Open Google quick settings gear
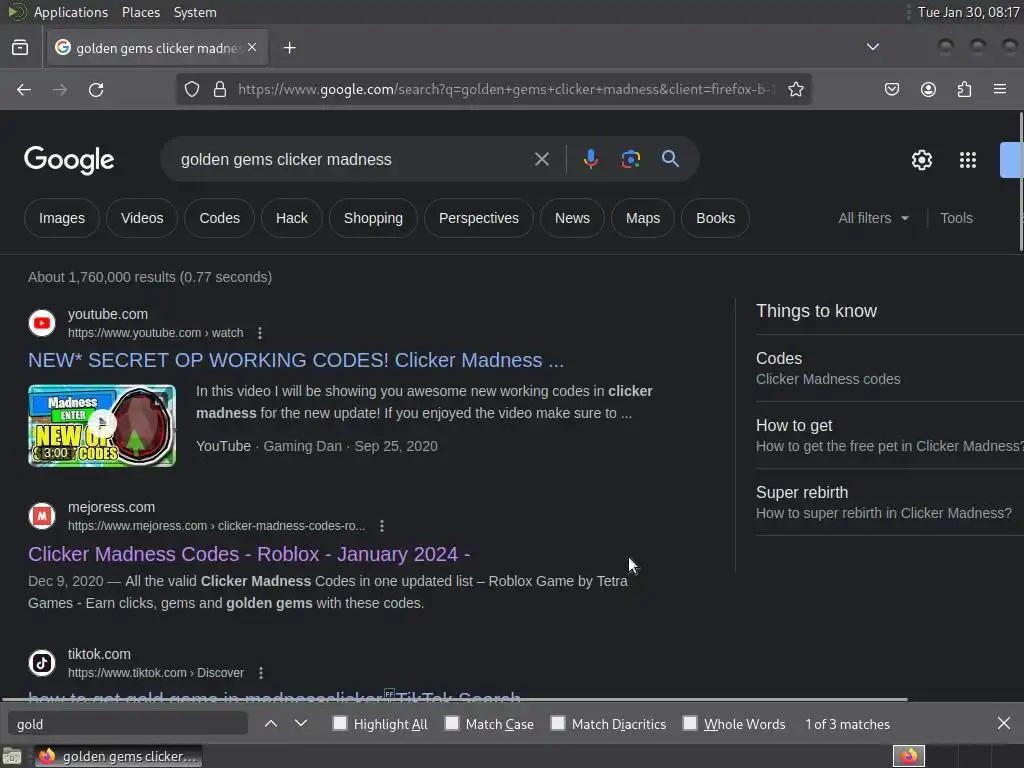 (x=921, y=160)
